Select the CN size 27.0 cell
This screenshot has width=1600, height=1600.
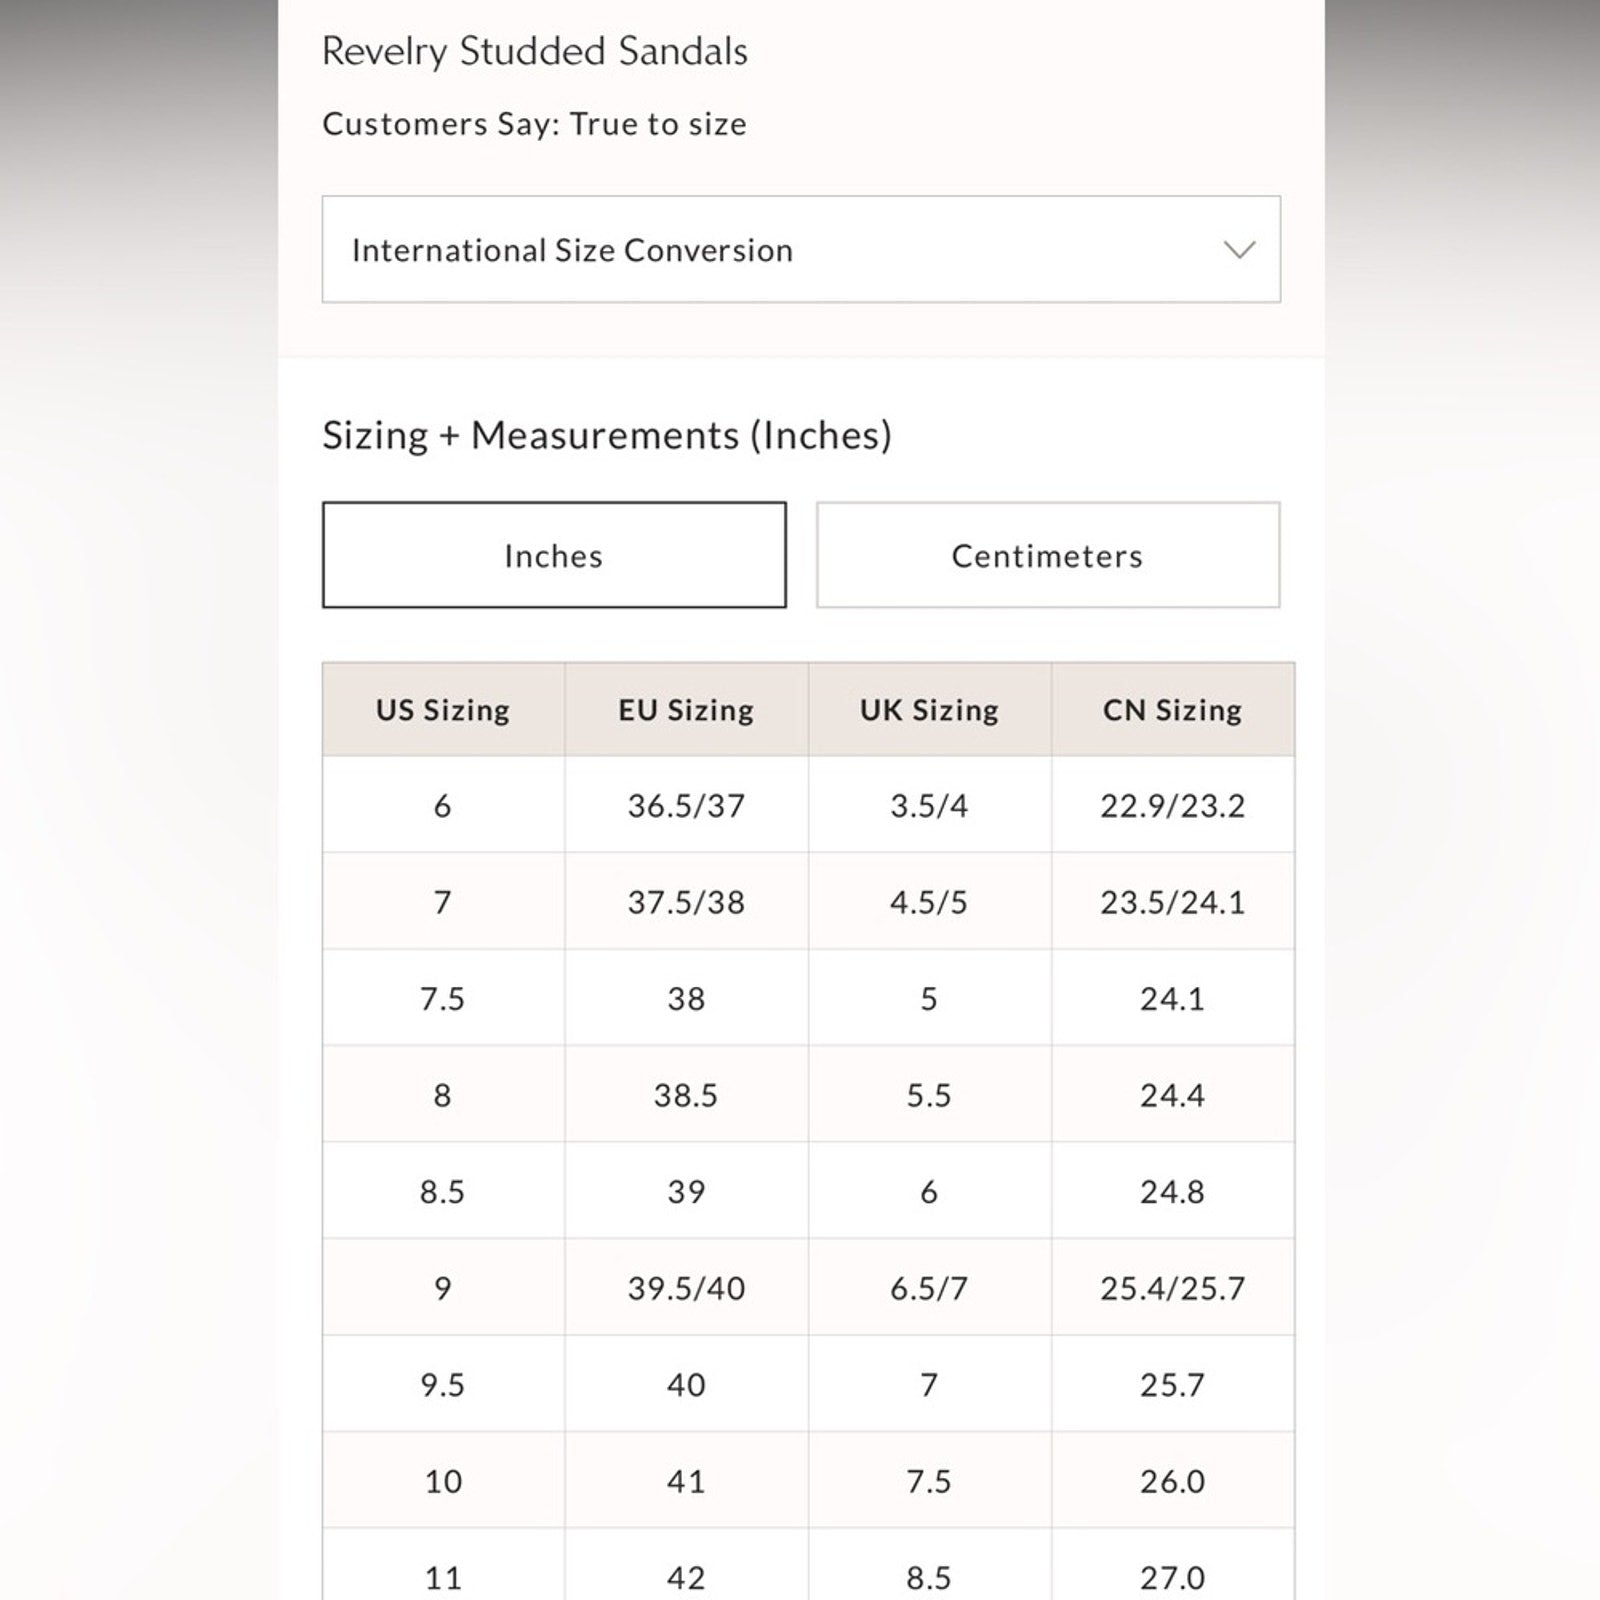[x=1172, y=1577]
